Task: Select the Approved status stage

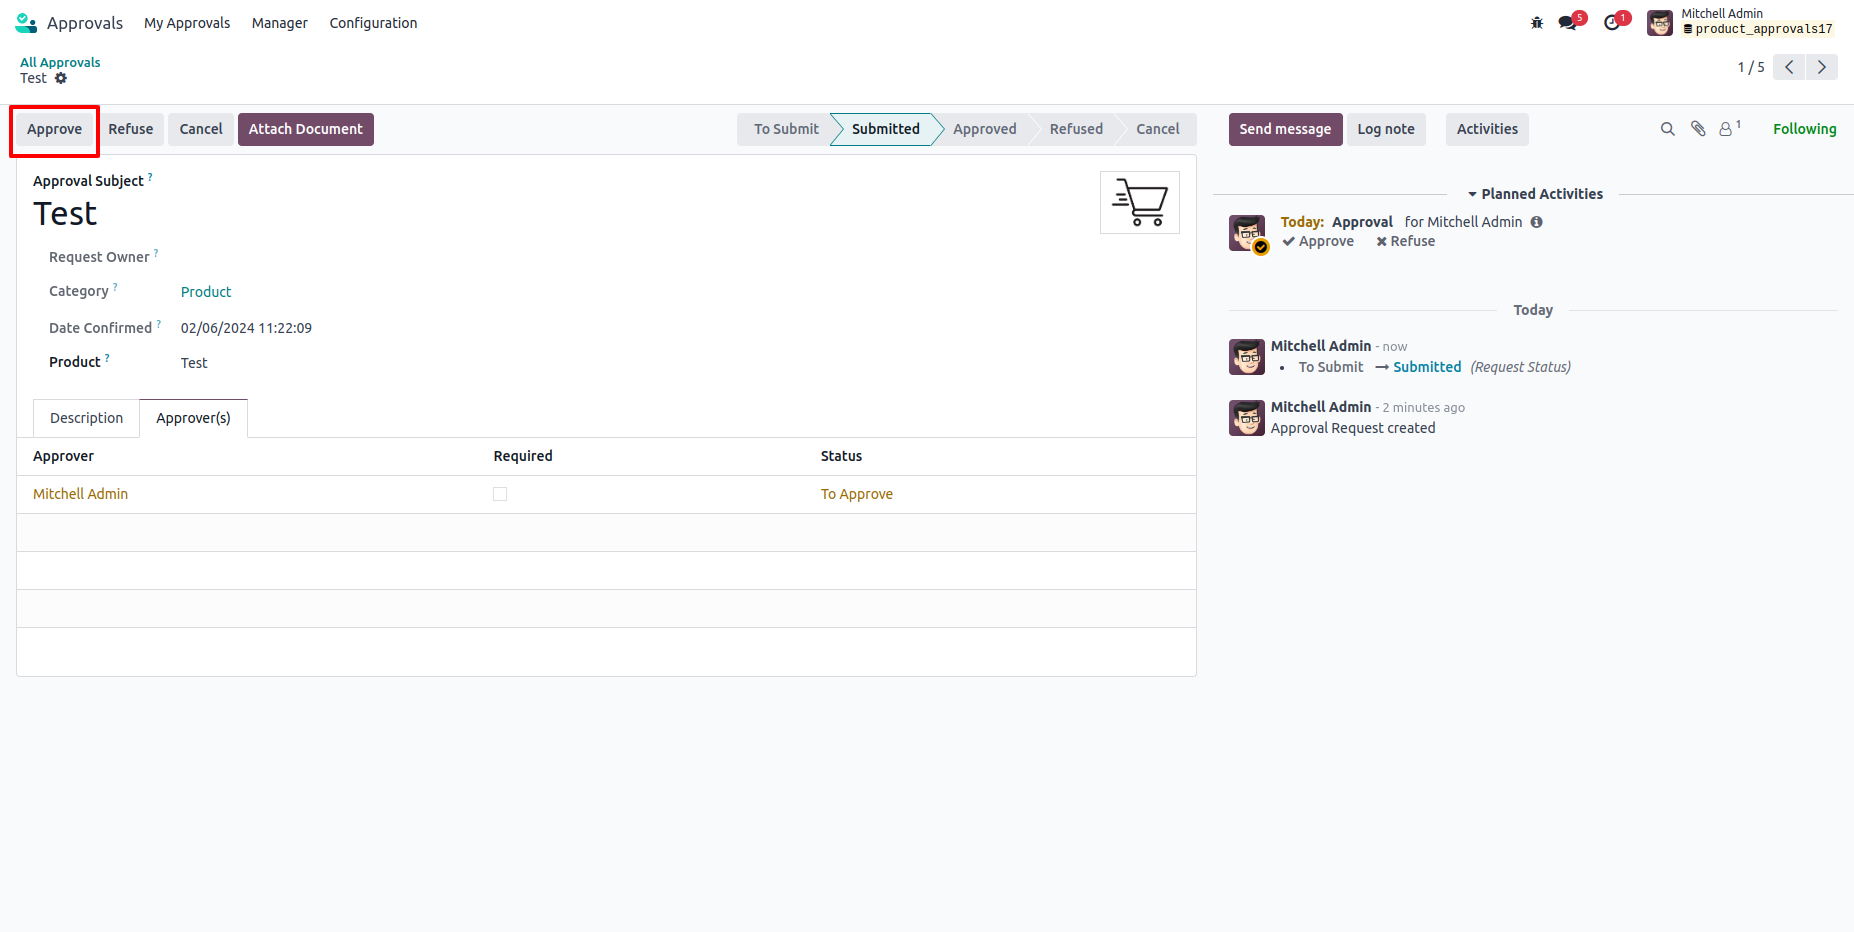Action: [985, 129]
